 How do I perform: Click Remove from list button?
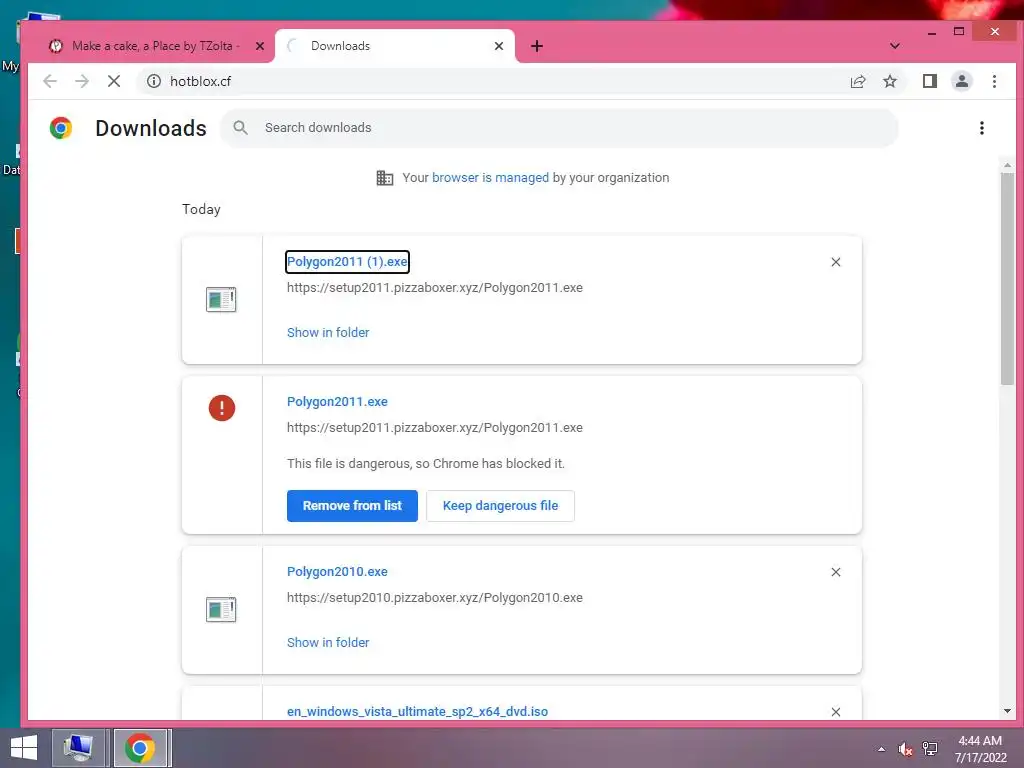pos(352,505)
